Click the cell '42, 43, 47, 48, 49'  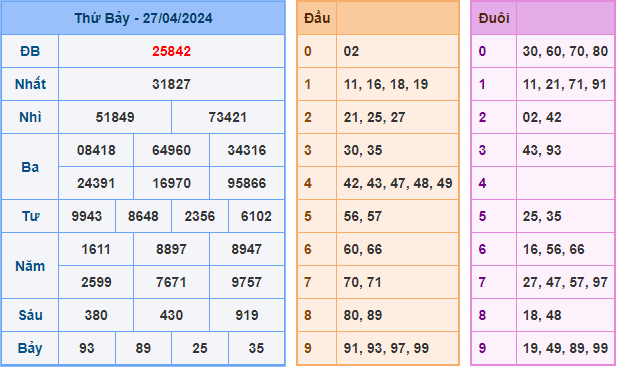[x=397, y=183]
